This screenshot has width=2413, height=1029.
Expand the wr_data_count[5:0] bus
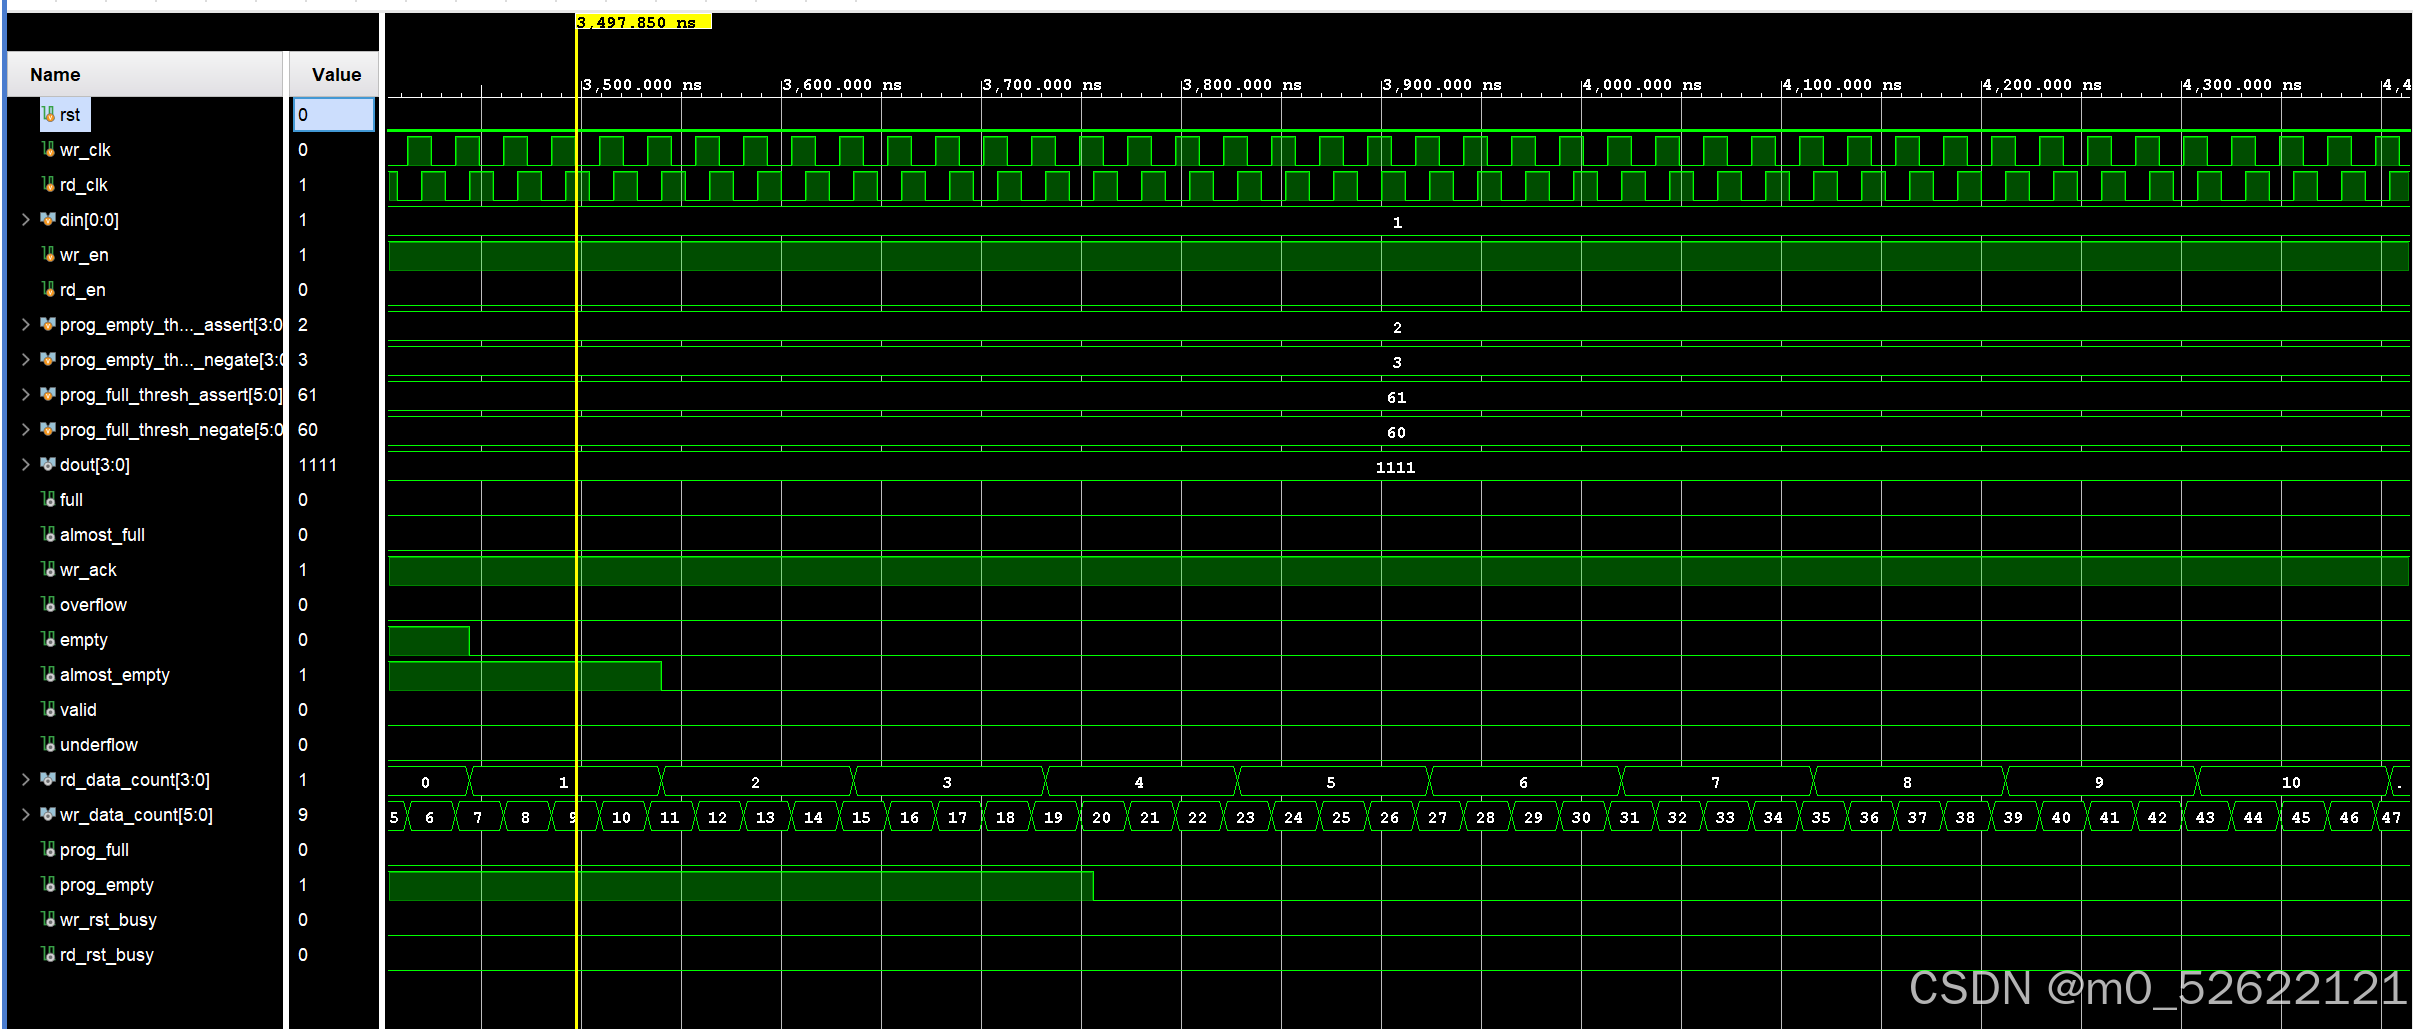(x=25, y=814)
